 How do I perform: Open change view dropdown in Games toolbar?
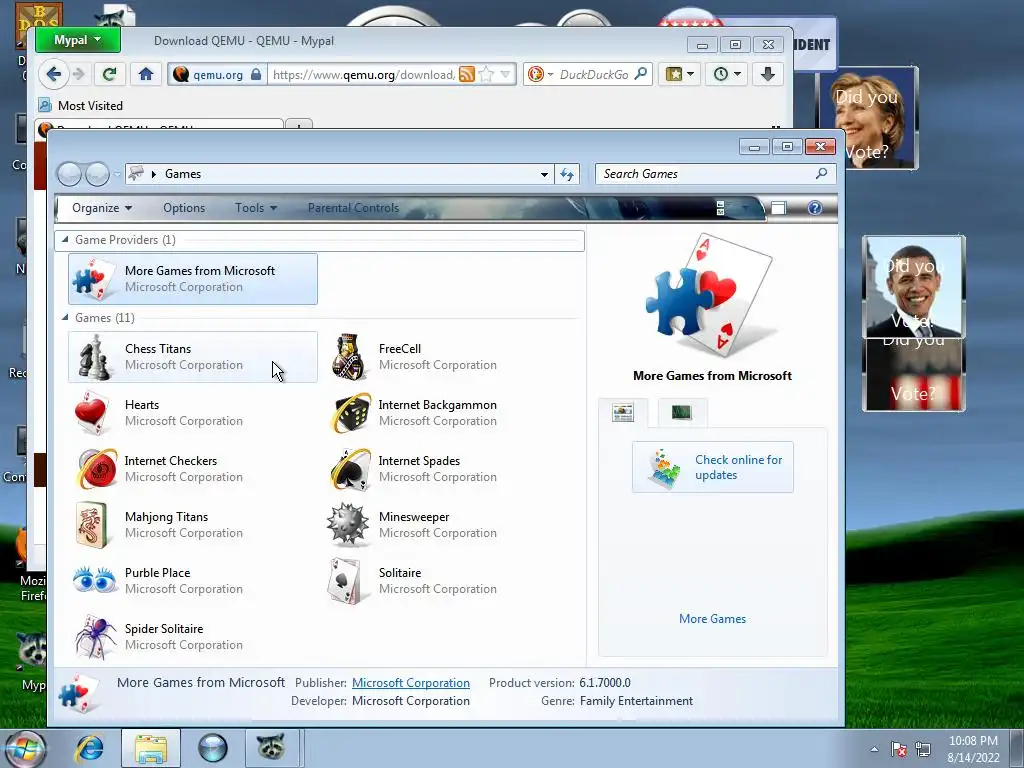point(744,208)
